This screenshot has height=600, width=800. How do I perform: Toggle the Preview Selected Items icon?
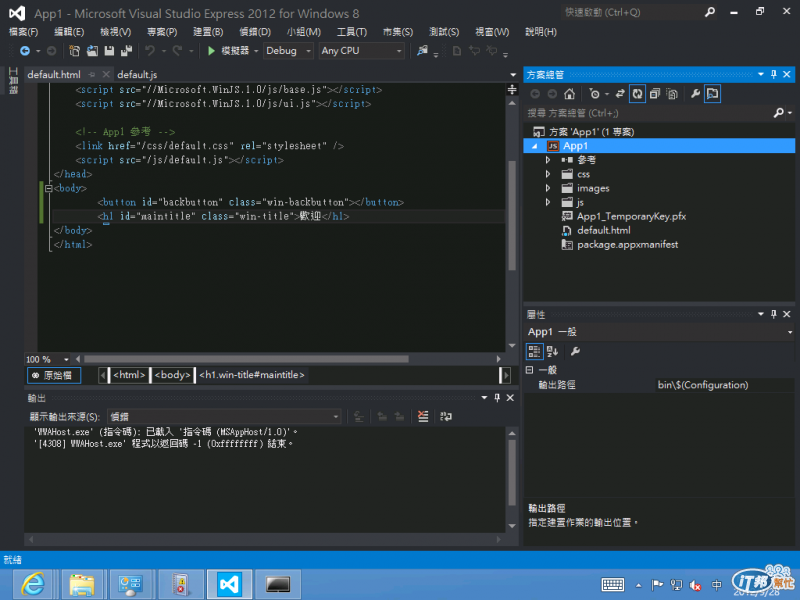(x=712, y=94)
